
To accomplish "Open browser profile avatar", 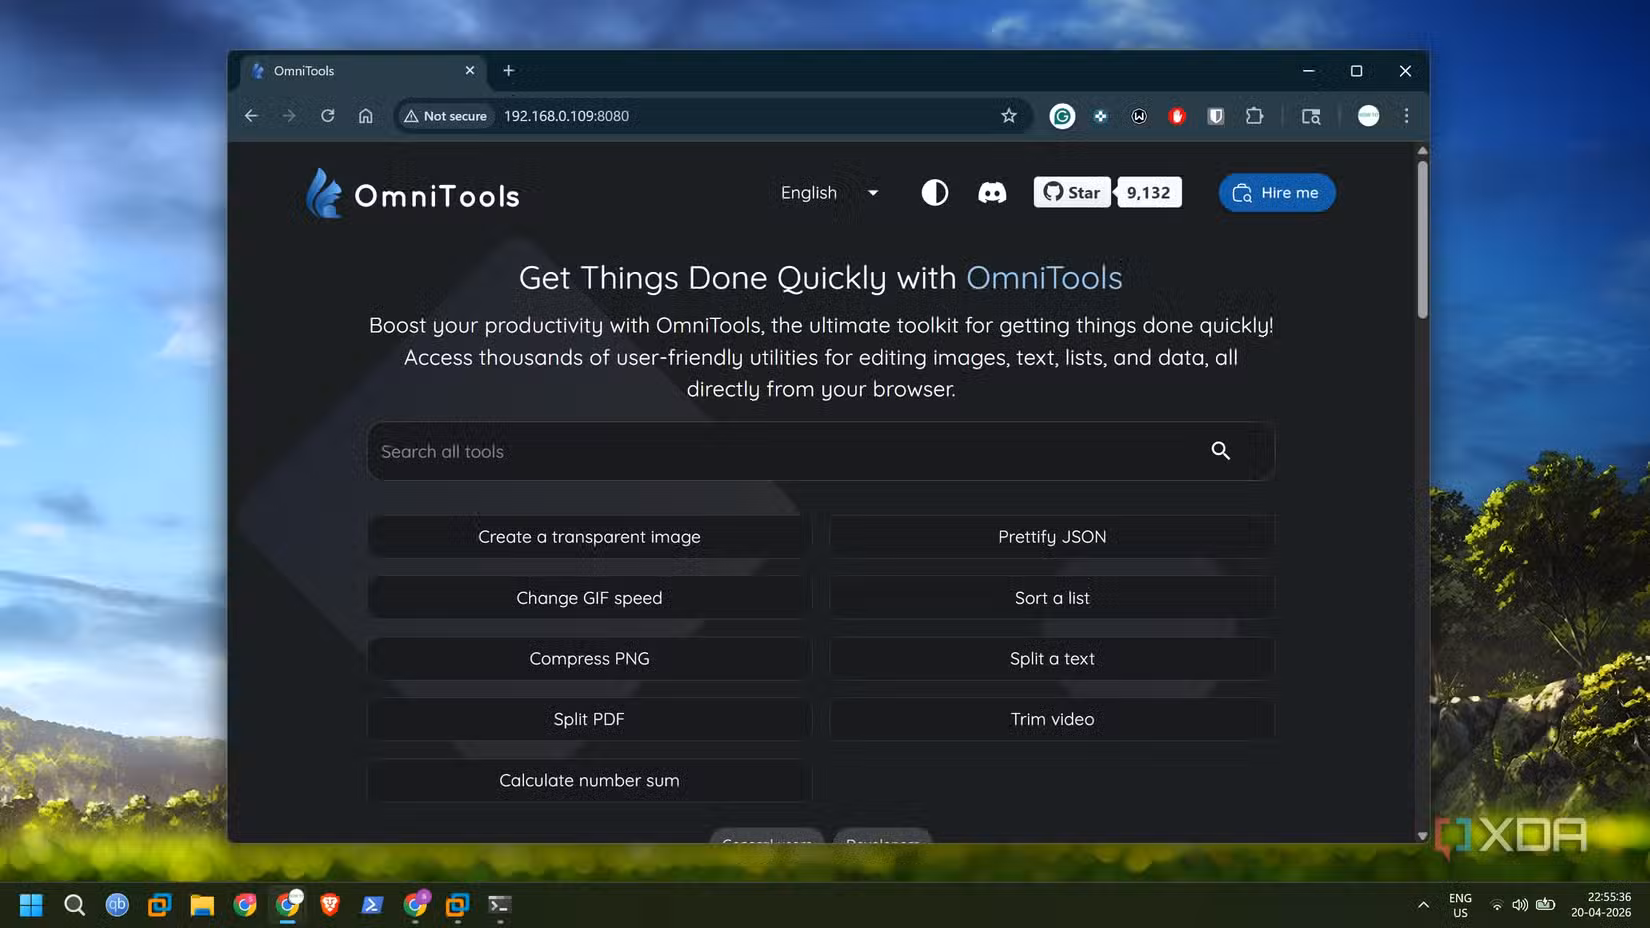I will click(1368, 116).
